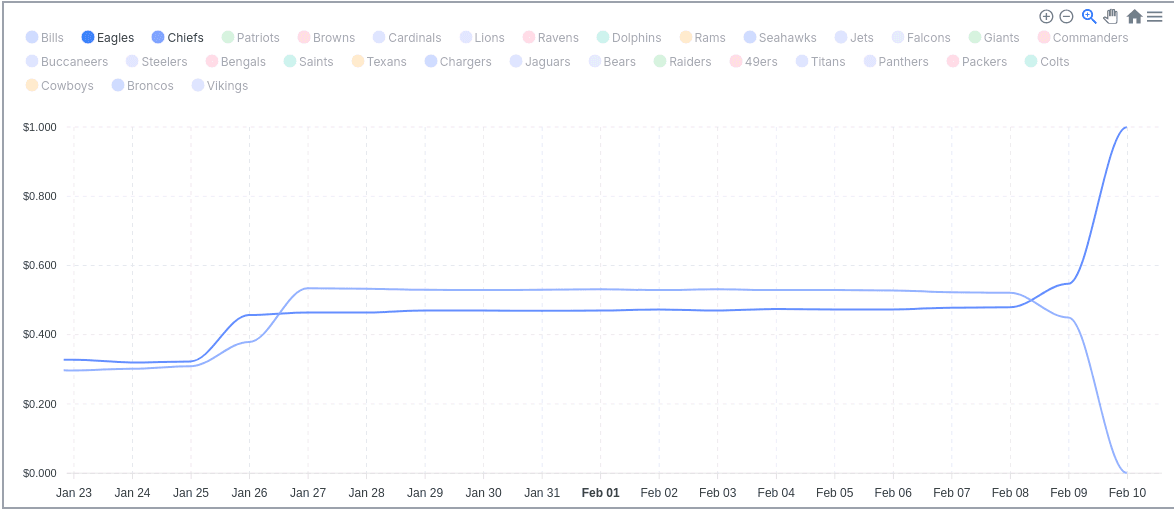
Task: Click the Jan 30 x-axis label
Action: coord(484,493)
